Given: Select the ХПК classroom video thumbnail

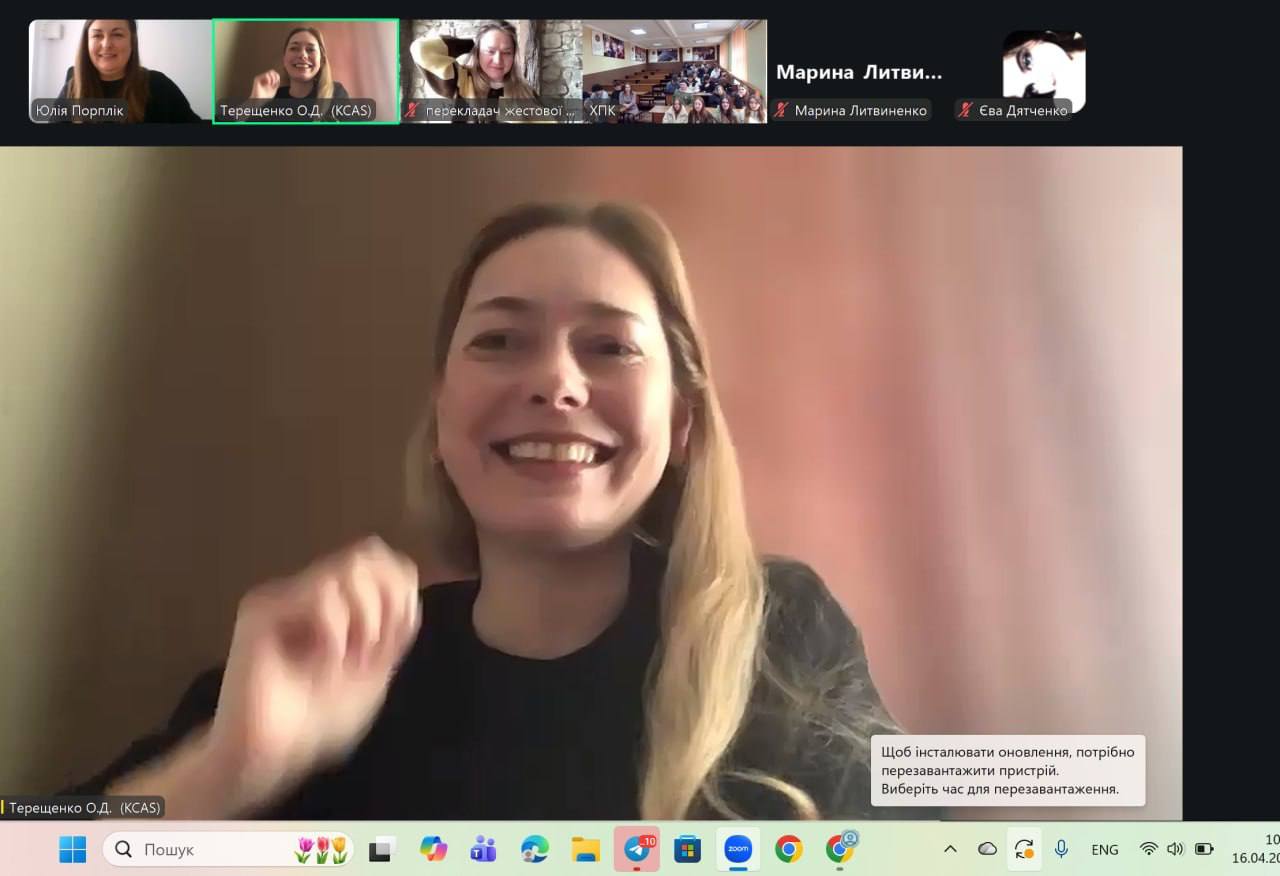Looking at the screenshot, I should click(x=674, y=70).
